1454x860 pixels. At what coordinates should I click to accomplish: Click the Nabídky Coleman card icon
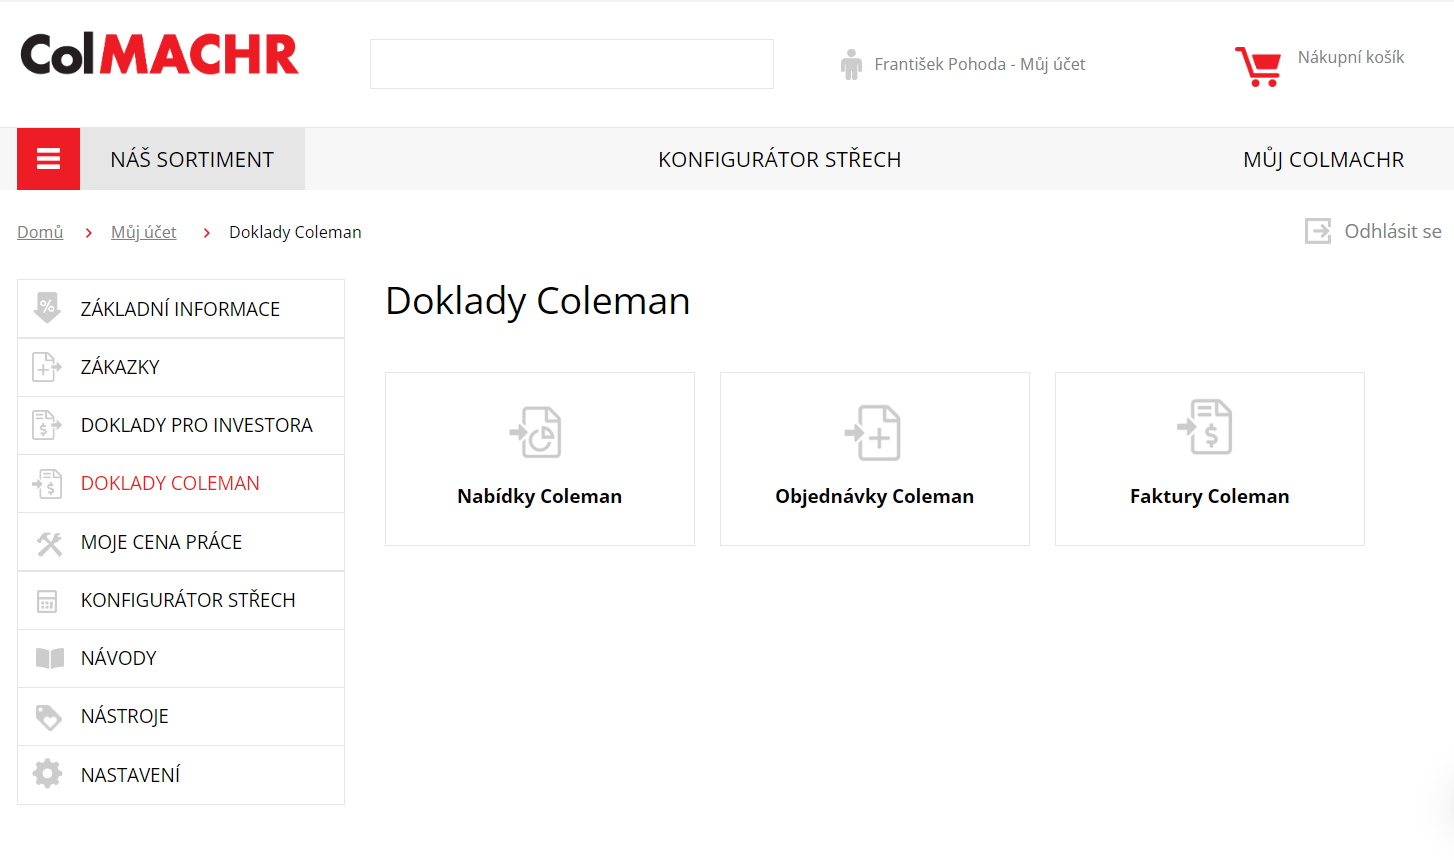point(536,432)
